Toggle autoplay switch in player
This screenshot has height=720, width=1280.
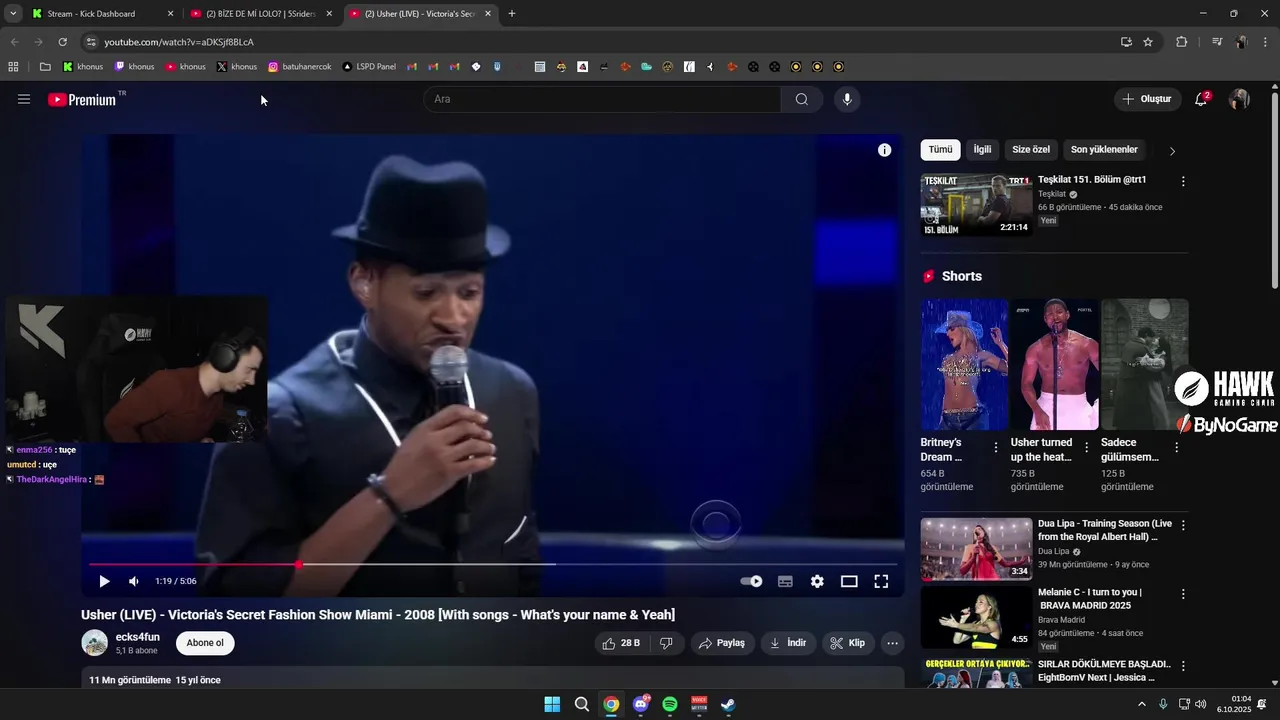tap(751, 581)
